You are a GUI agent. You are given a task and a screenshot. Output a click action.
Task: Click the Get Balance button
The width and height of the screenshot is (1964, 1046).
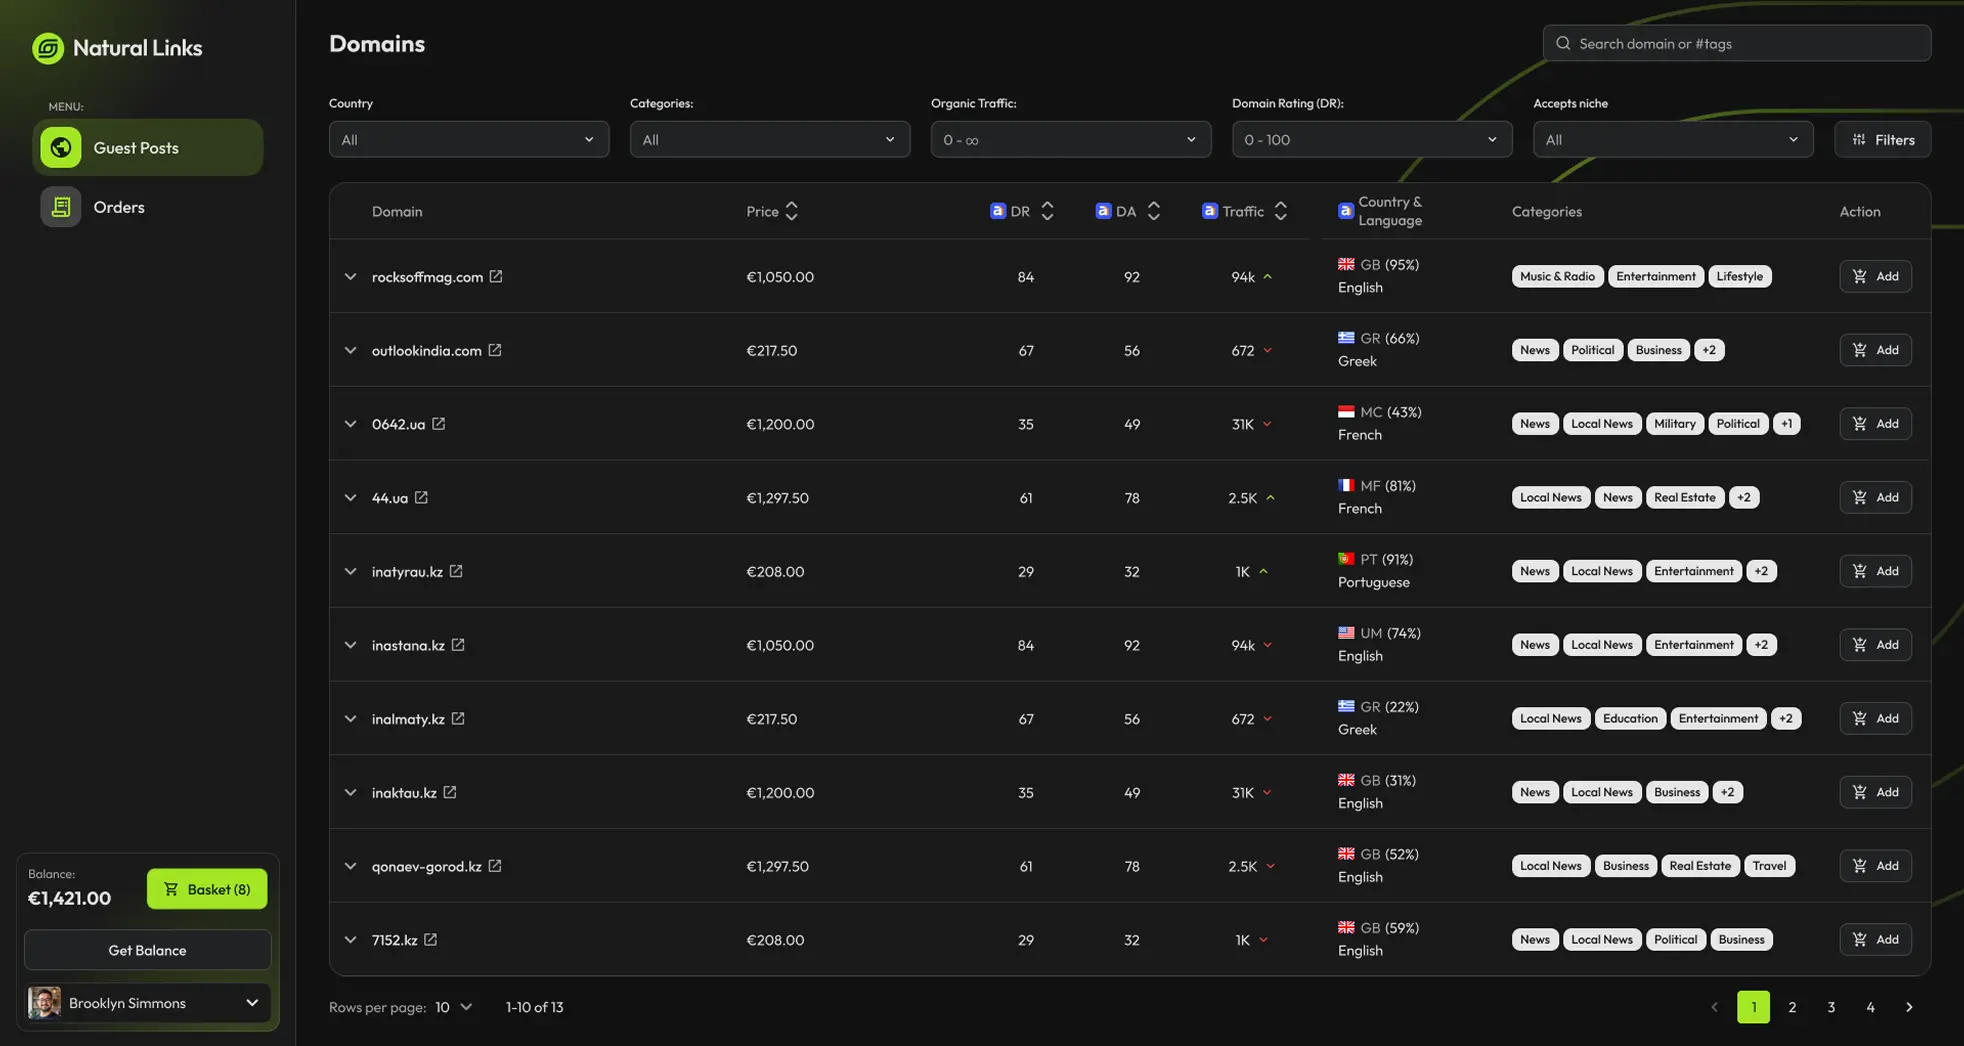coord(147,950)
